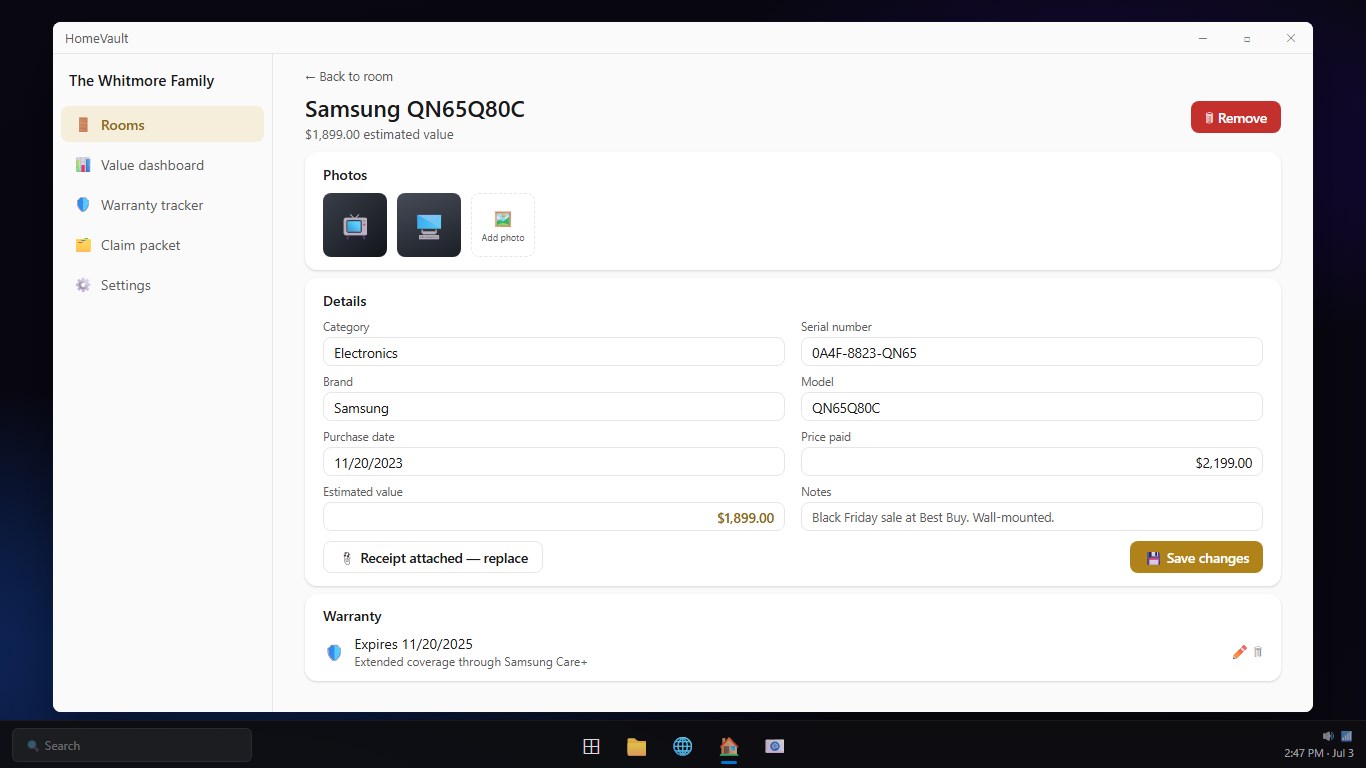Click the Claim packet folder icon

tap(83, 245)
